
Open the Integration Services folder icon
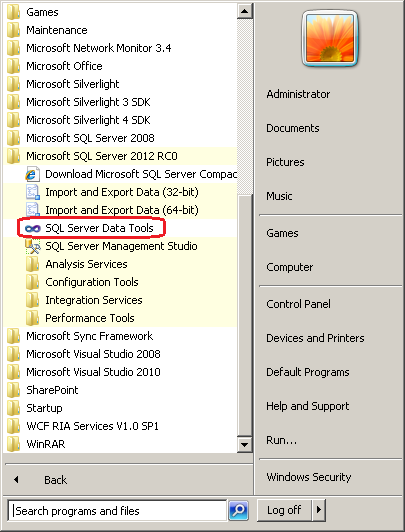33,300
